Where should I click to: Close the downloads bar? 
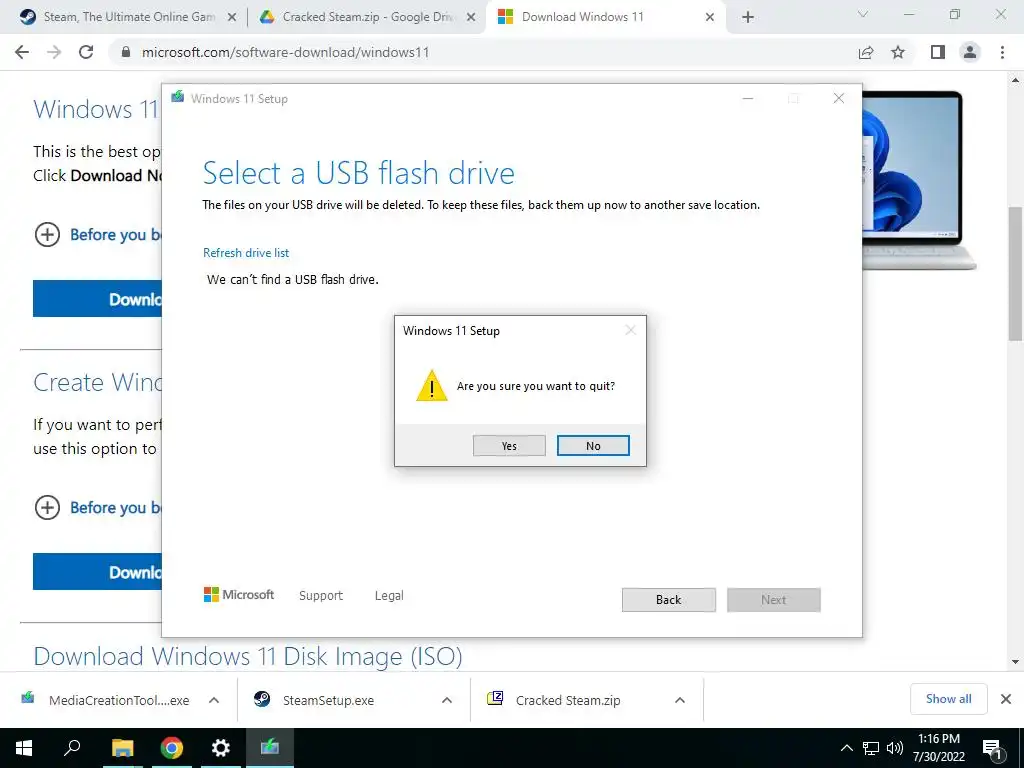(x=1006, y=699)
